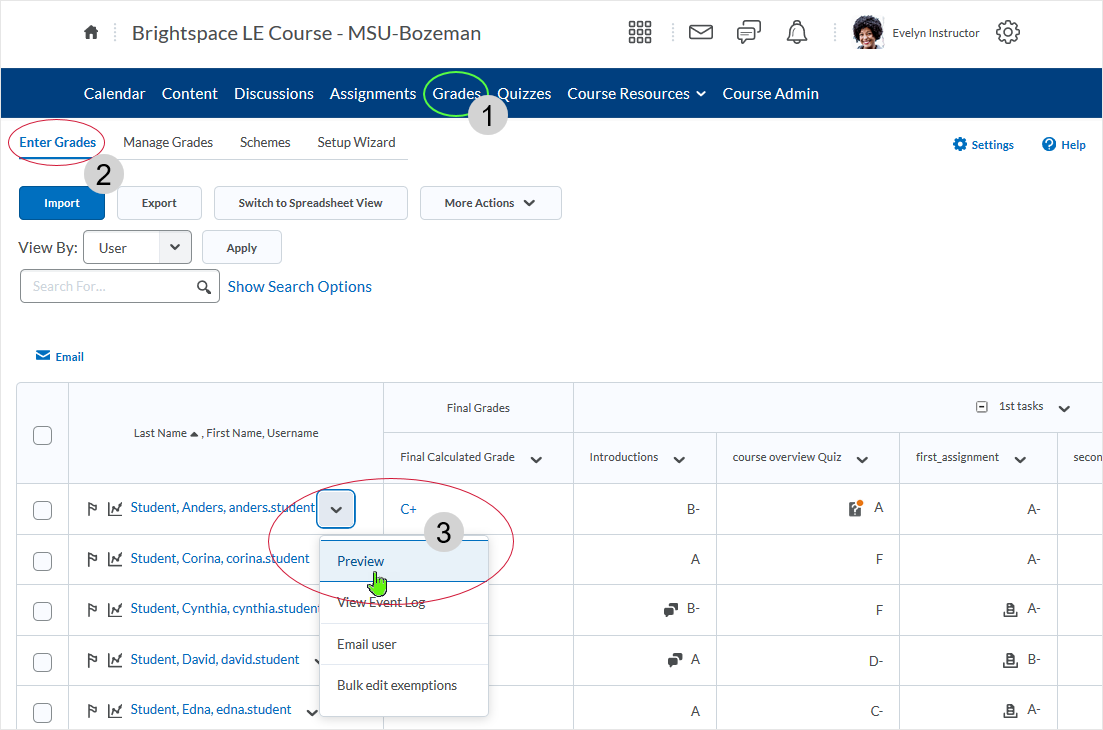Open Quizzes in the navbar
Image resolution: width=1103 pixels, height=730 pixels.
coord(524,94)
